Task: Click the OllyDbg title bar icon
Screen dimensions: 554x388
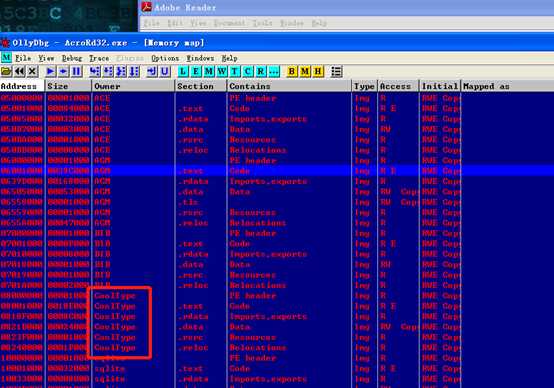Action: pos(5,43)
